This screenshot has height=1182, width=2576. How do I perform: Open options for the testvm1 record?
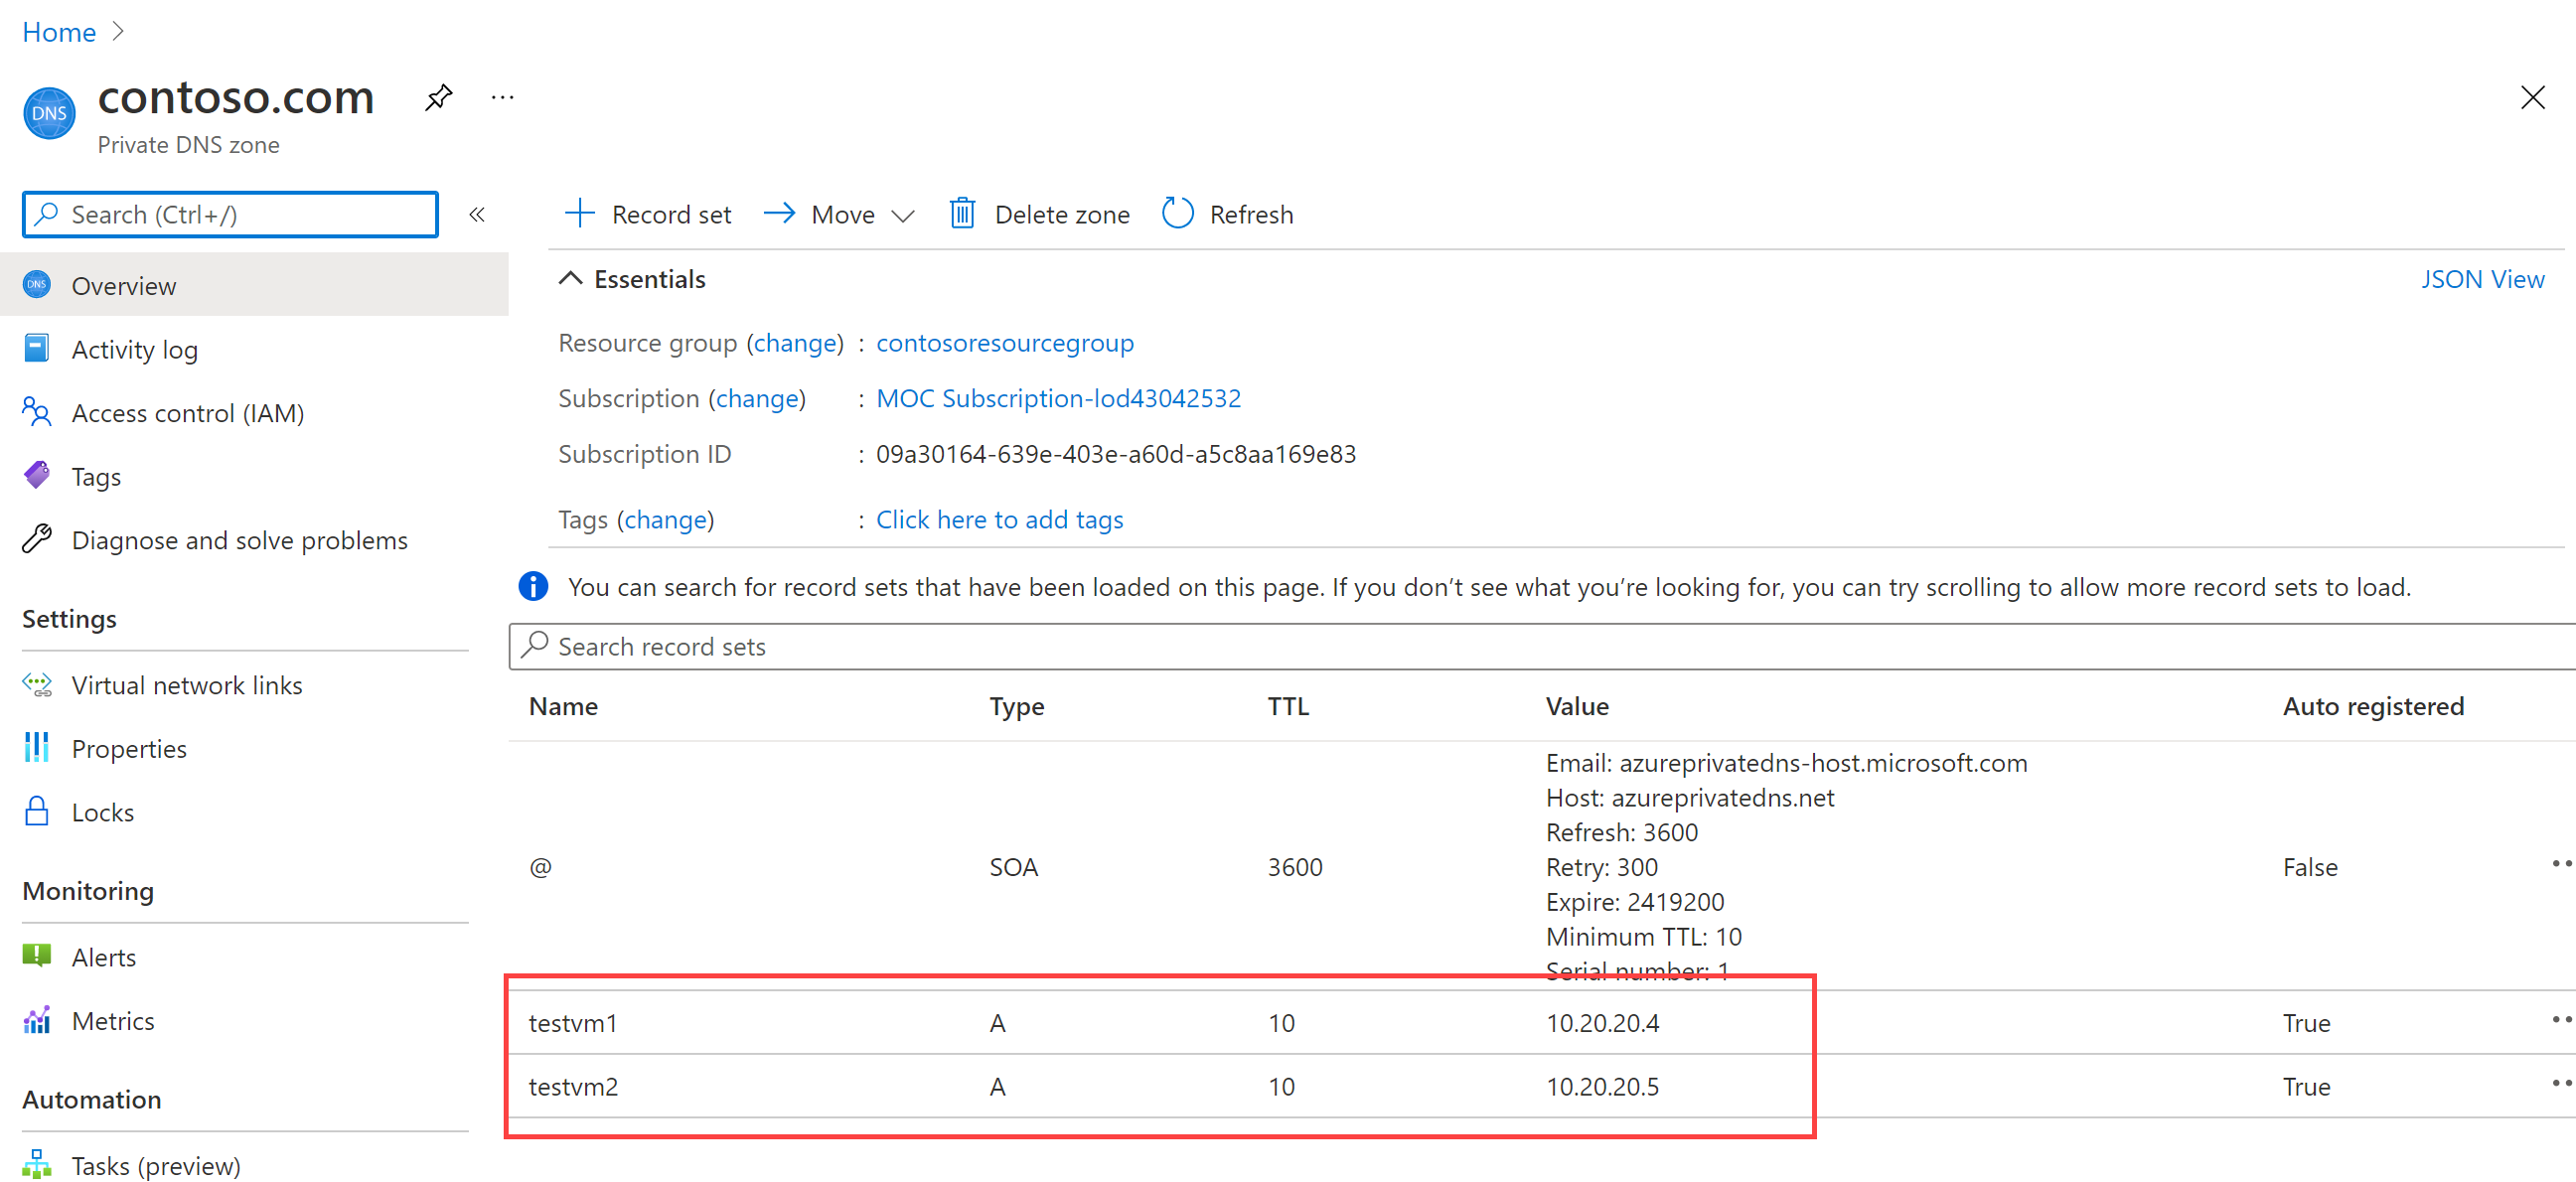2561,1022
